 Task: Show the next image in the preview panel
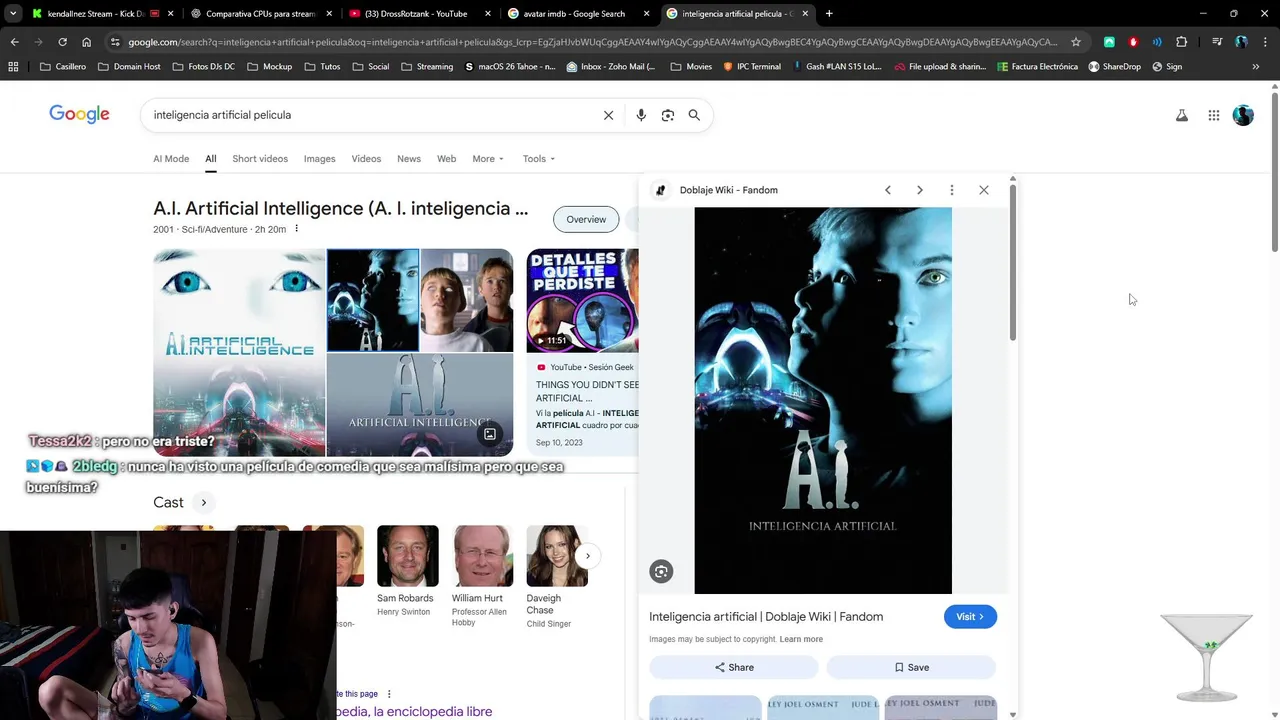pos(920,190)
